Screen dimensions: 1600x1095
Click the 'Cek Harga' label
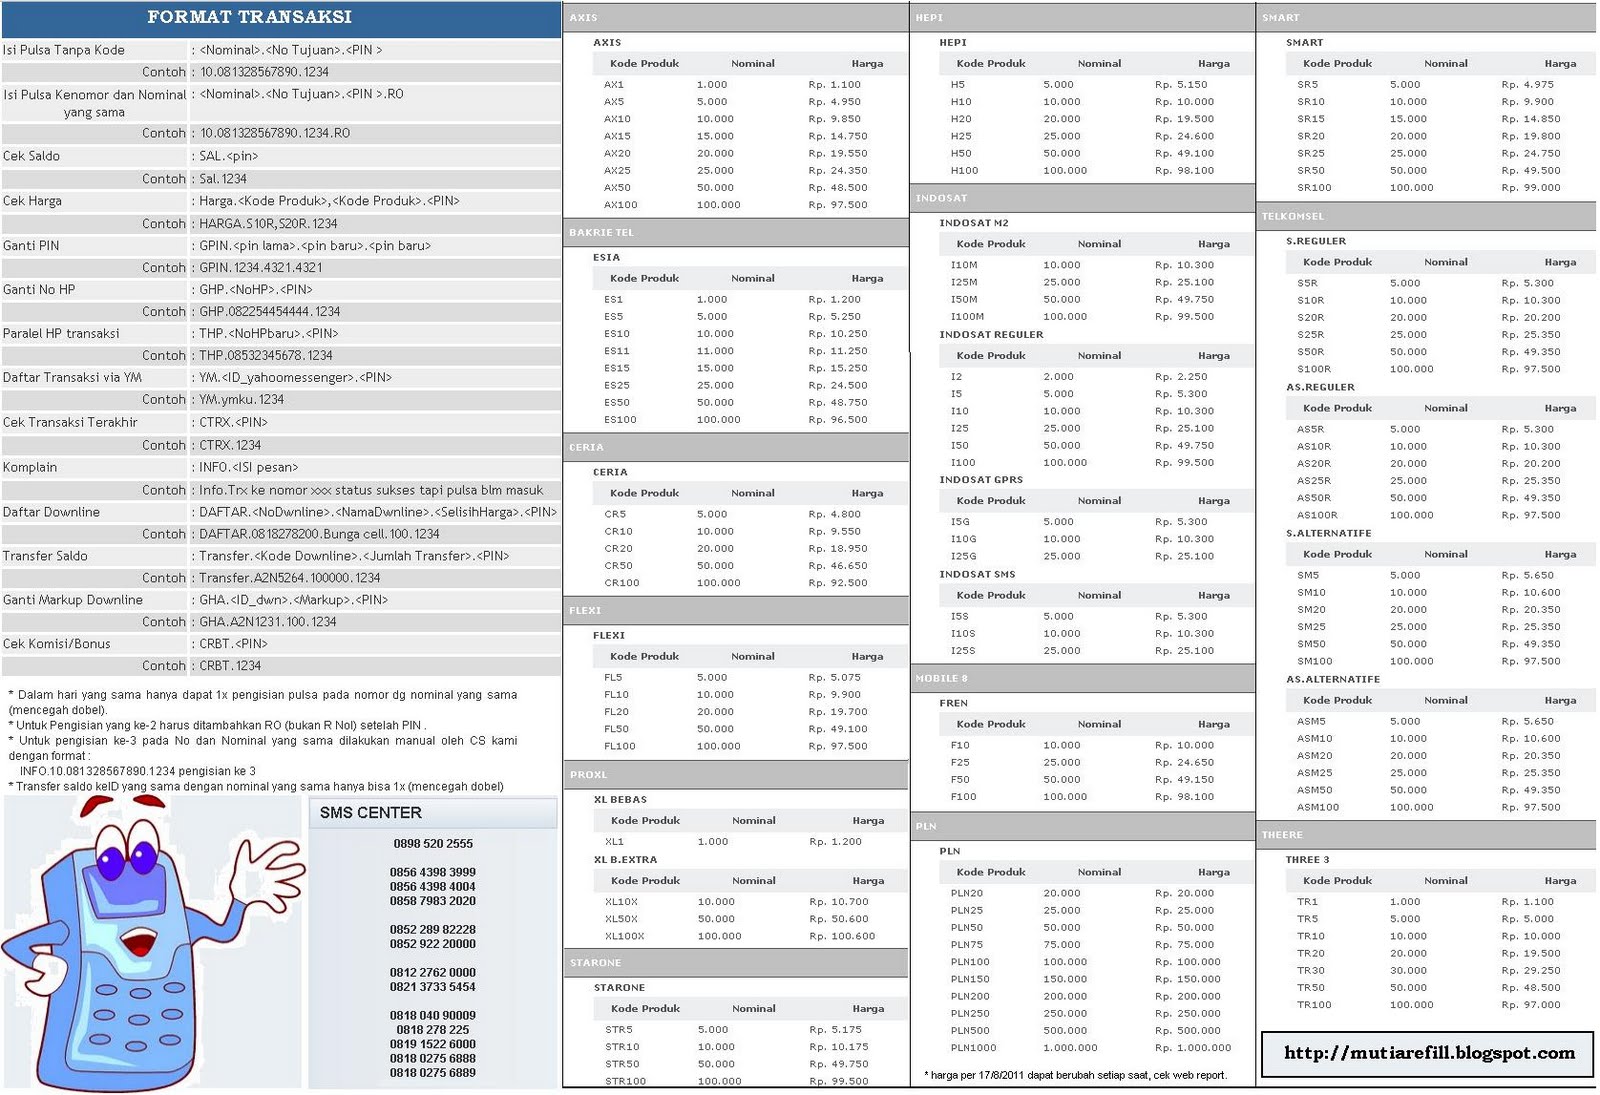32,201
